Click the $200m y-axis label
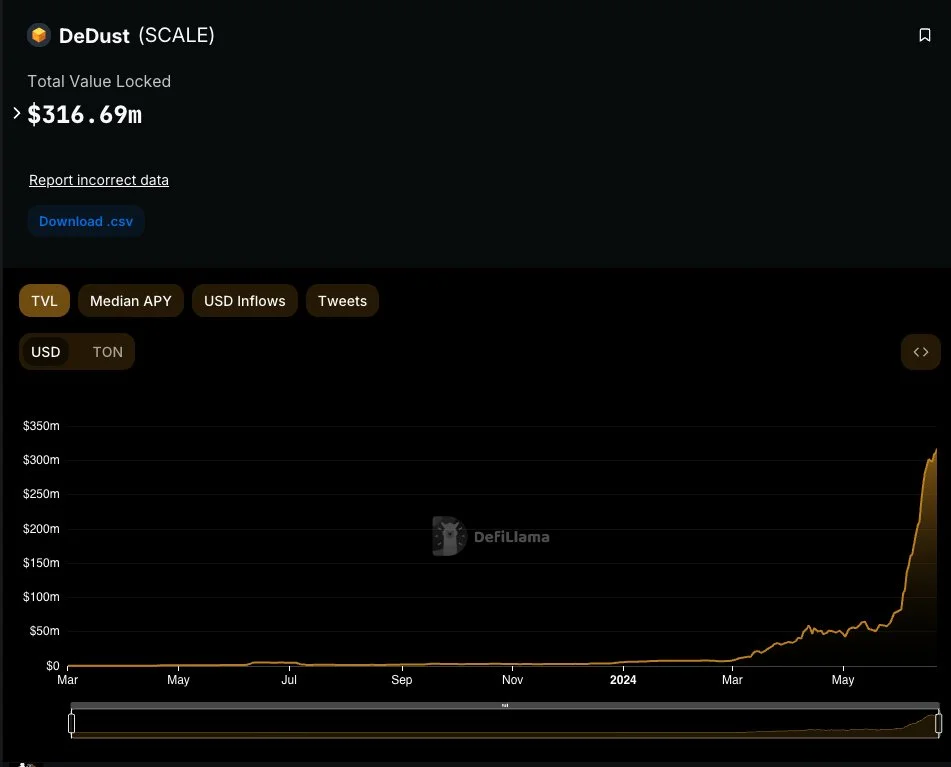 tap(41, 529)
